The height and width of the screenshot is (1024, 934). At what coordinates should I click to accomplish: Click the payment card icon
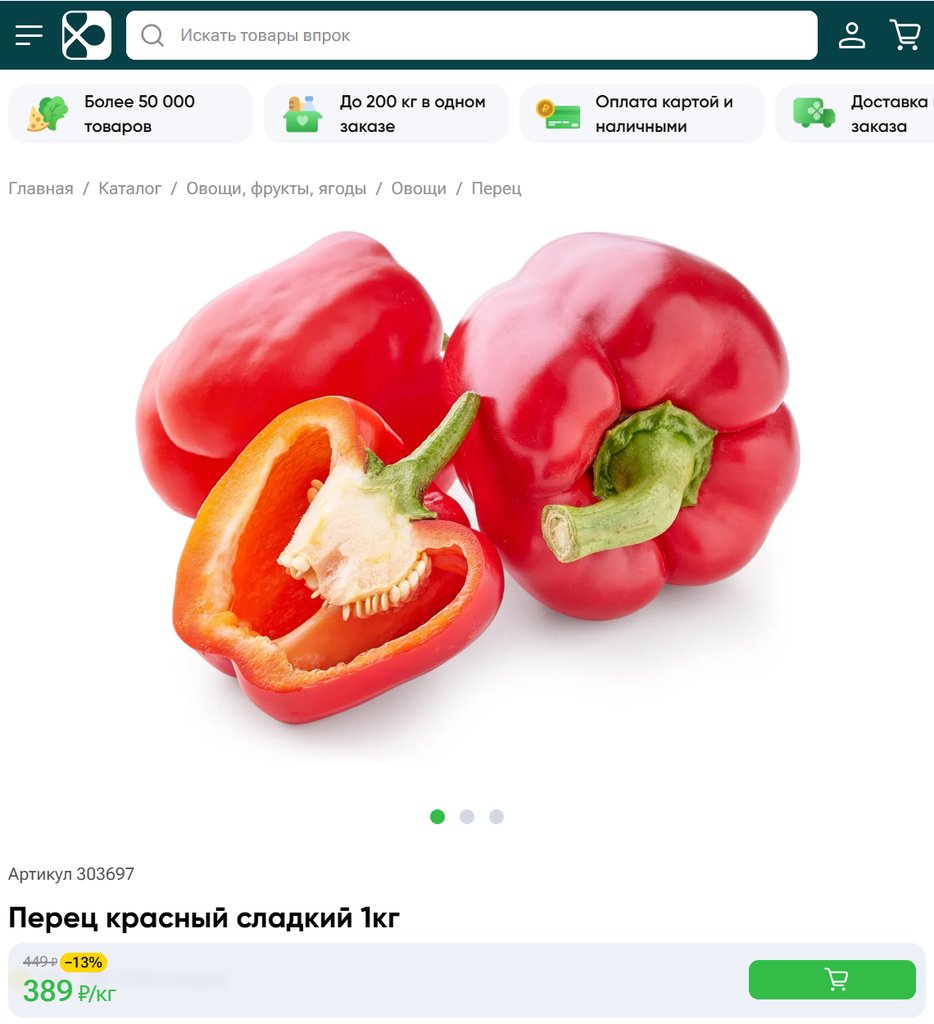click(558, 114)
